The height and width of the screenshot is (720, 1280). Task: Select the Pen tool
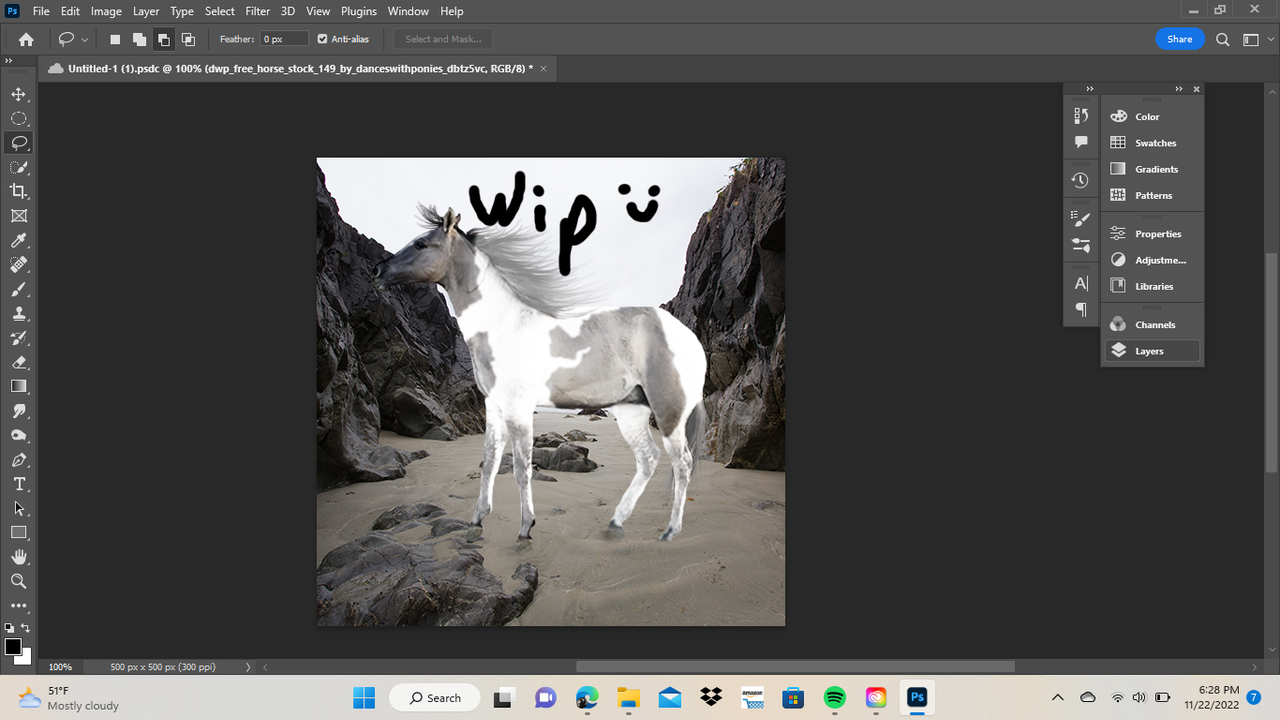pyautogui.click(x=19, y=460)
